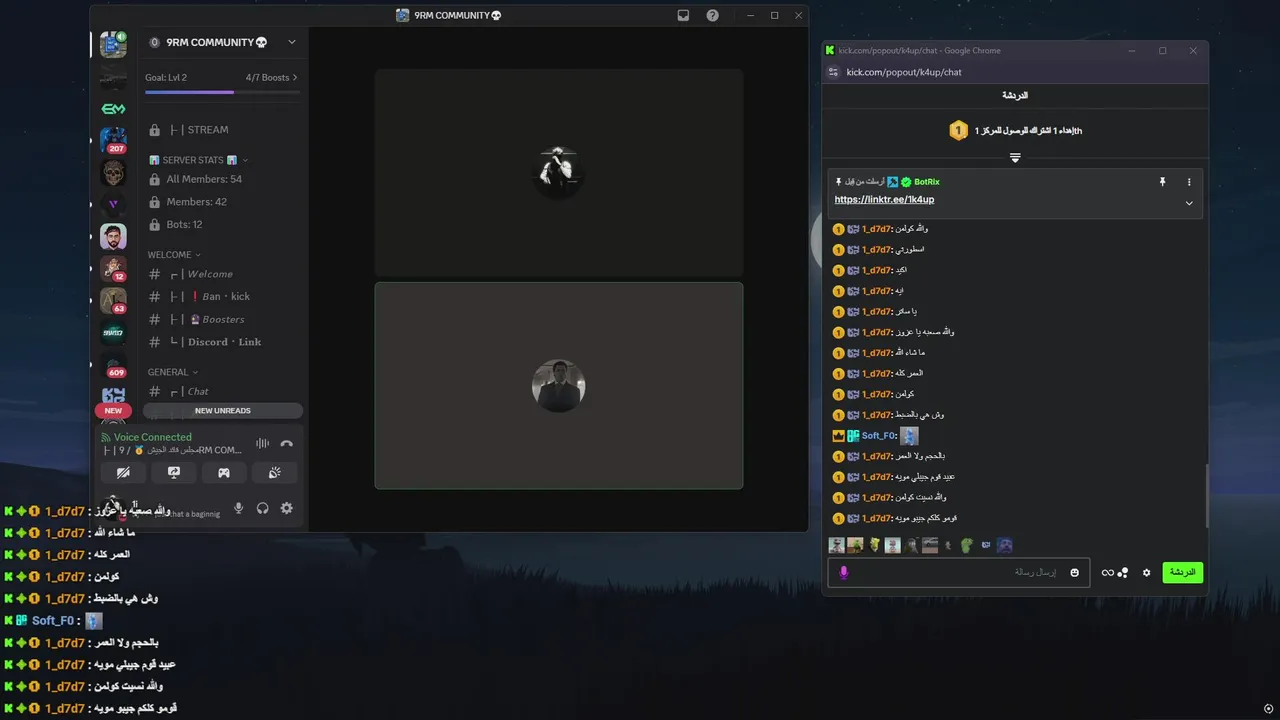Expand the gift leaderboard arrow in Kick chat
The image size is (1280, 720).
1015,158
